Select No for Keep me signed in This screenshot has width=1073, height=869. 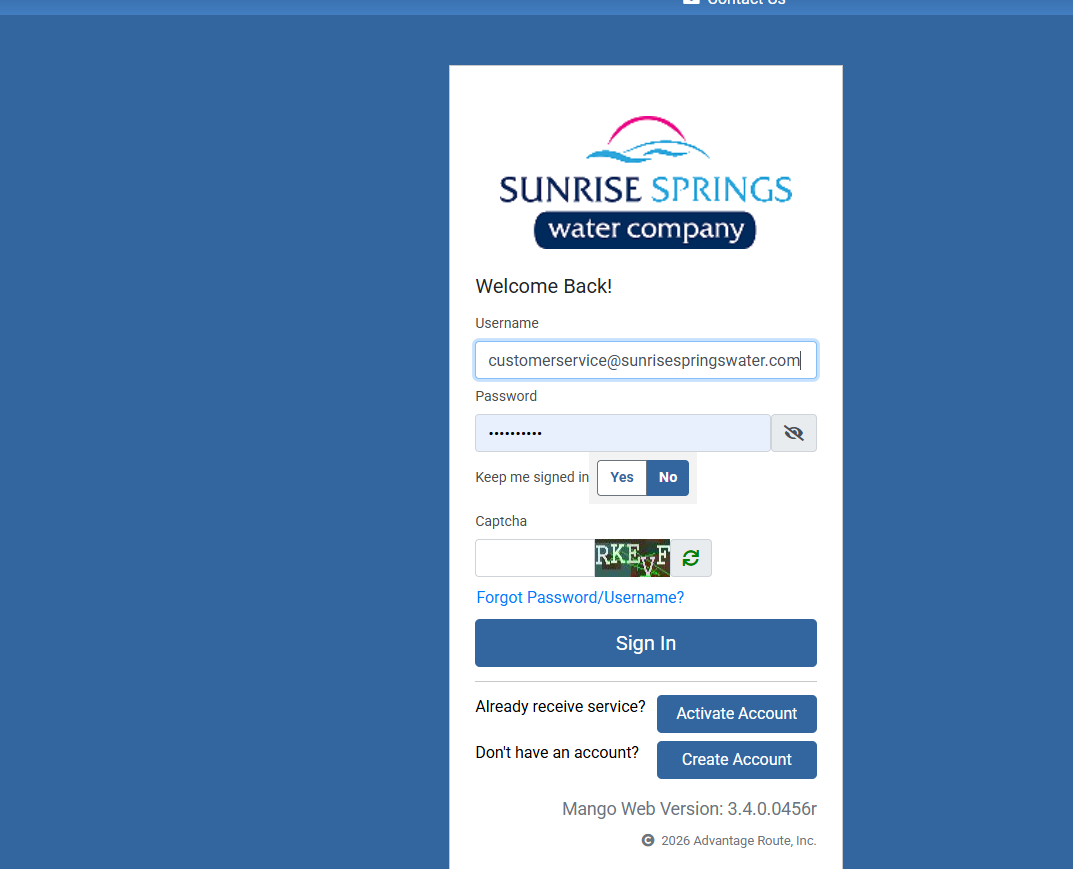[x=668, y=478]
